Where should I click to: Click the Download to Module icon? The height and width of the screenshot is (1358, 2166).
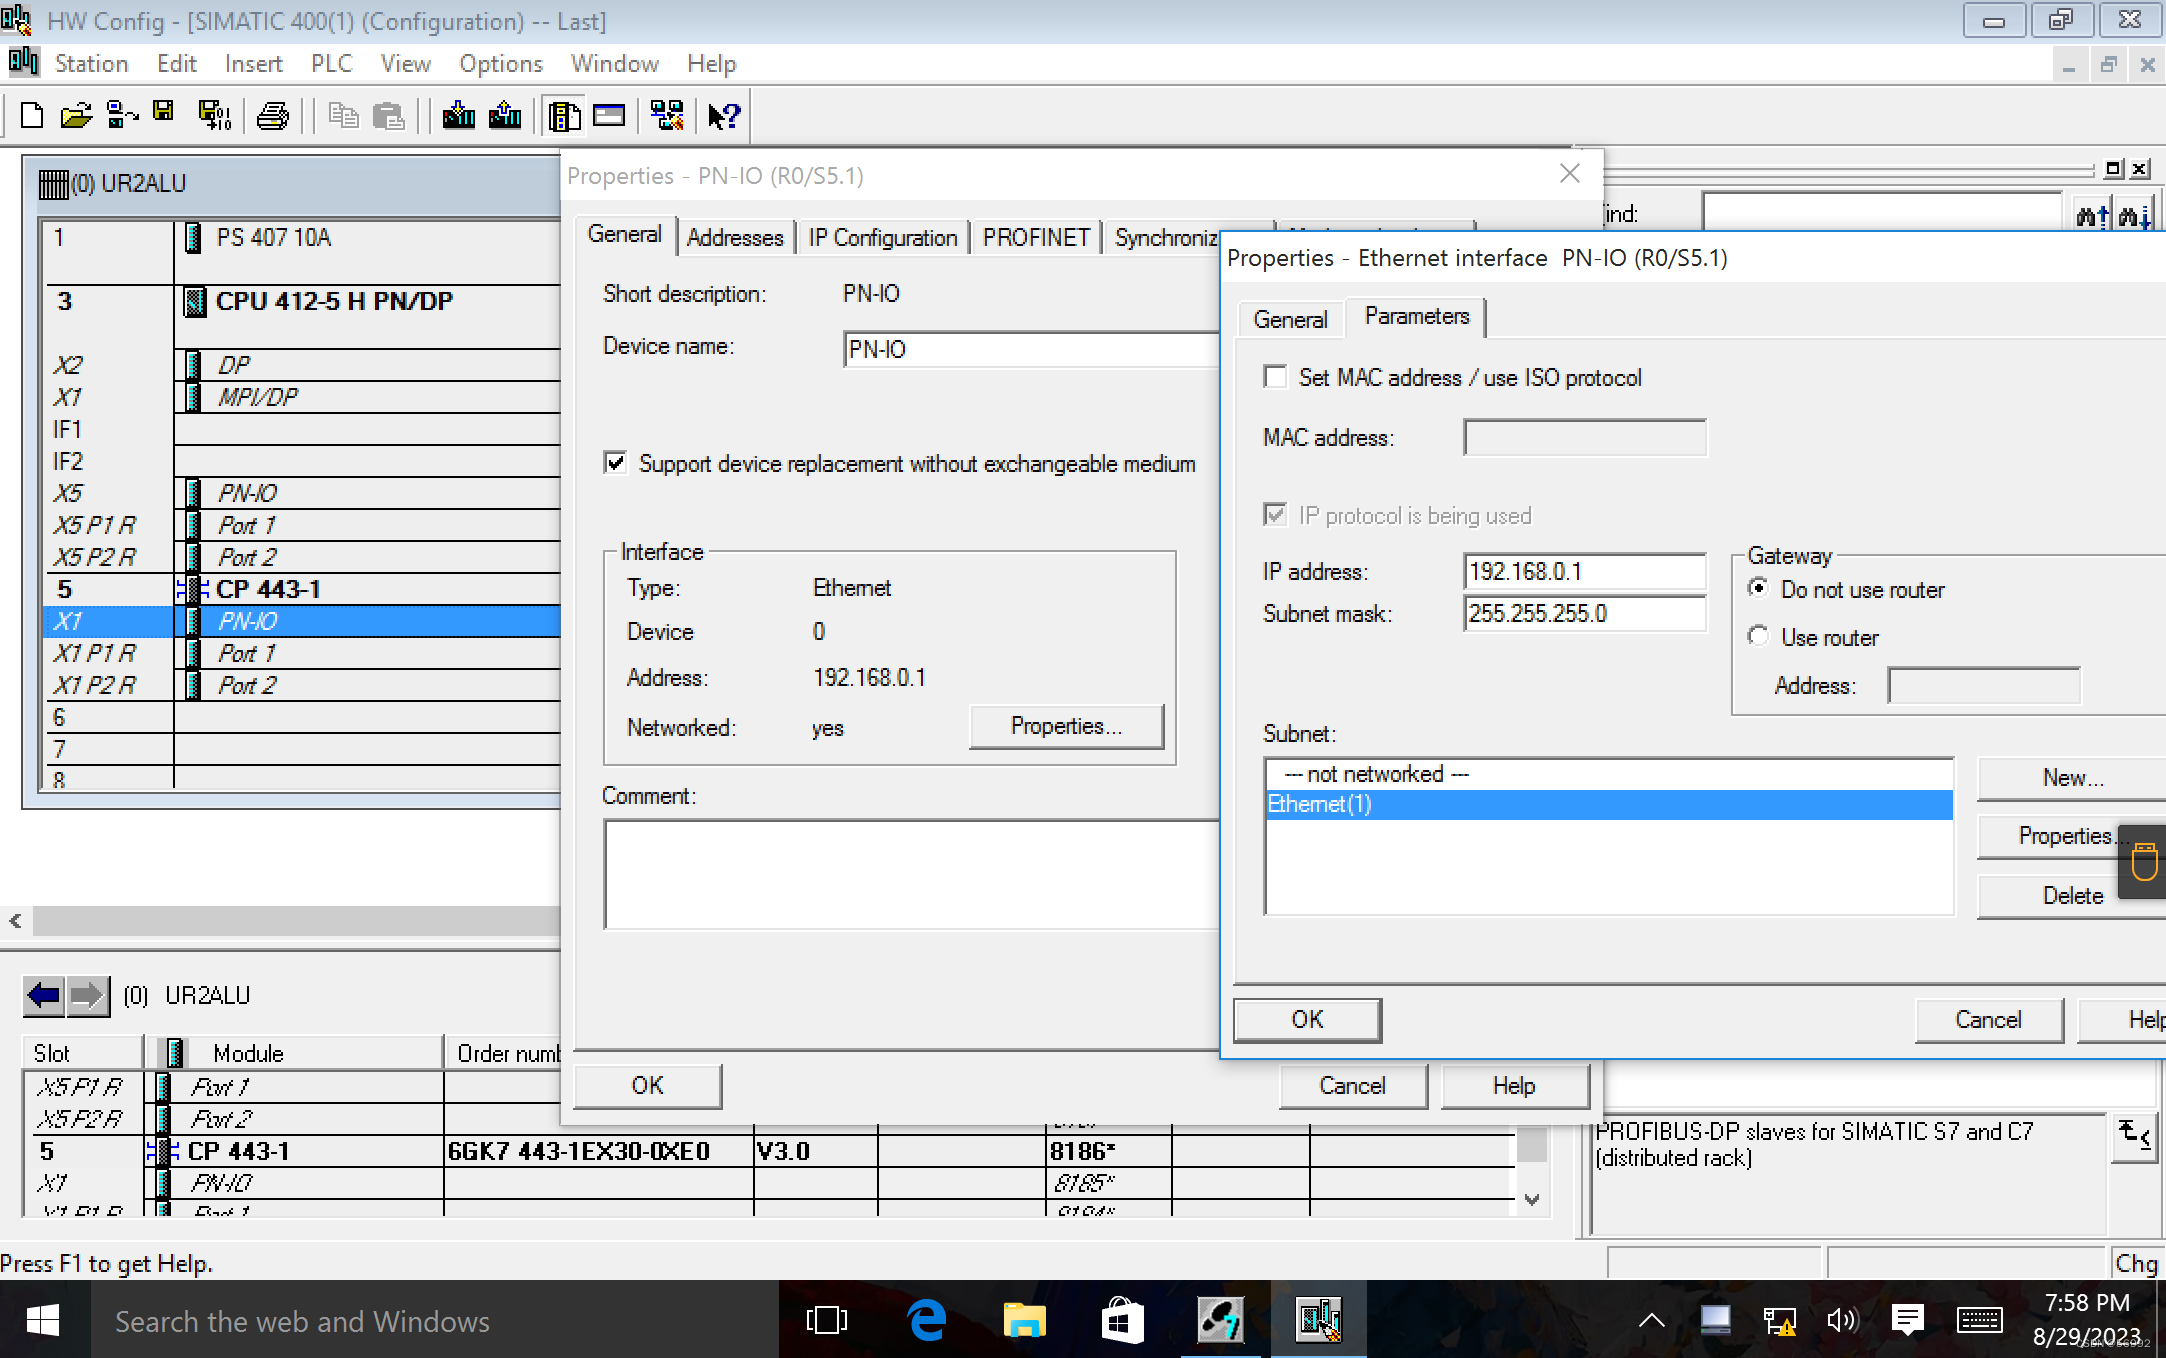click(459, 116)
